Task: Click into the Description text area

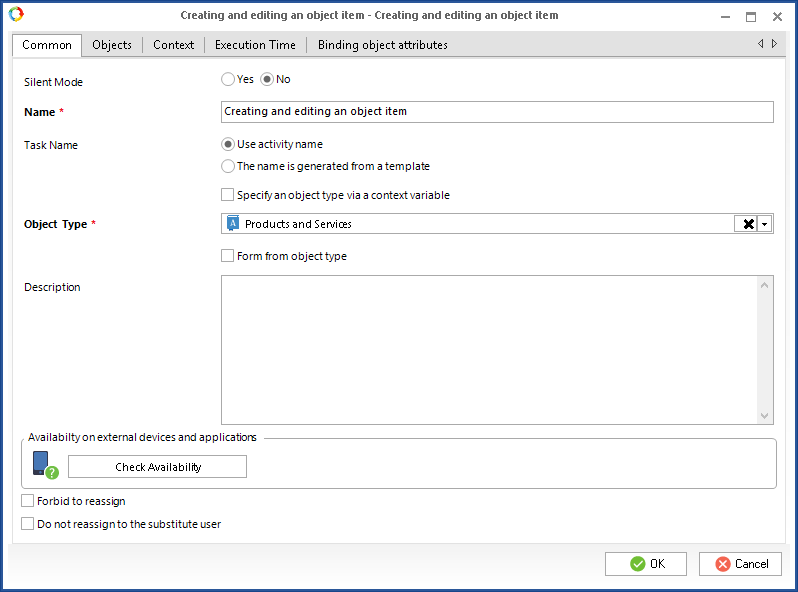Action: 490,349
